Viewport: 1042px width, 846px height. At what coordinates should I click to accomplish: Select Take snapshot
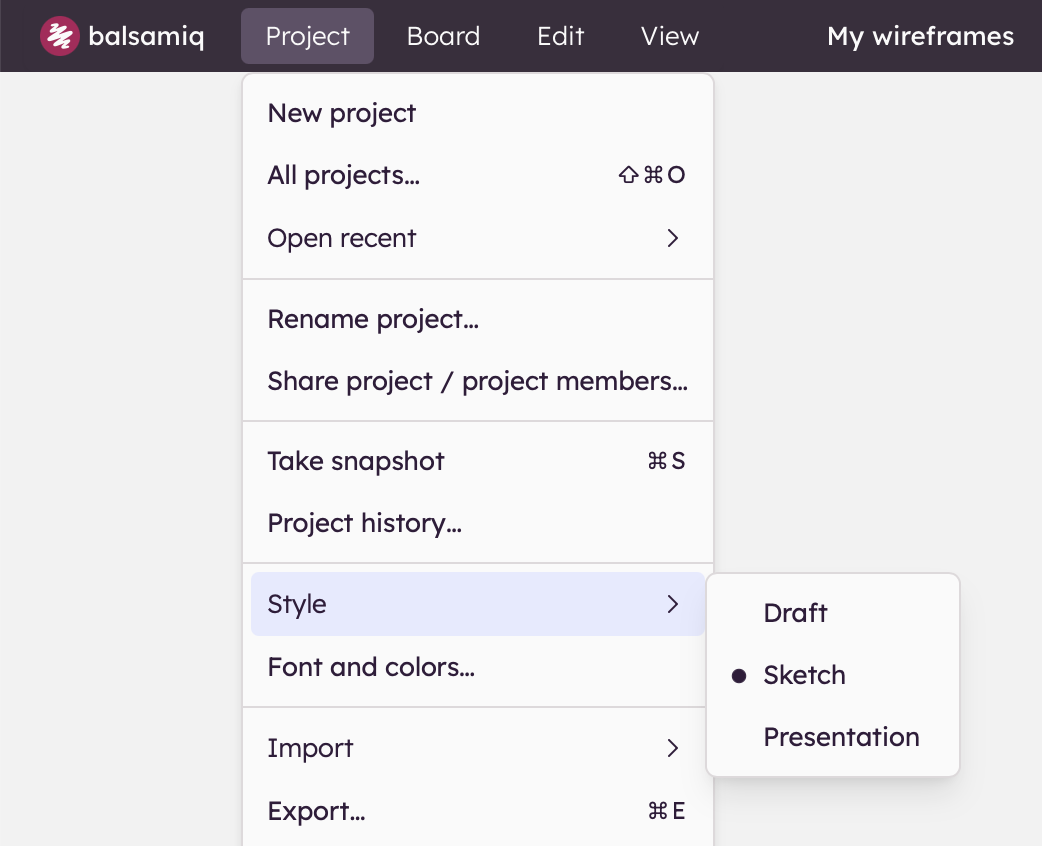tap(478, 461)
